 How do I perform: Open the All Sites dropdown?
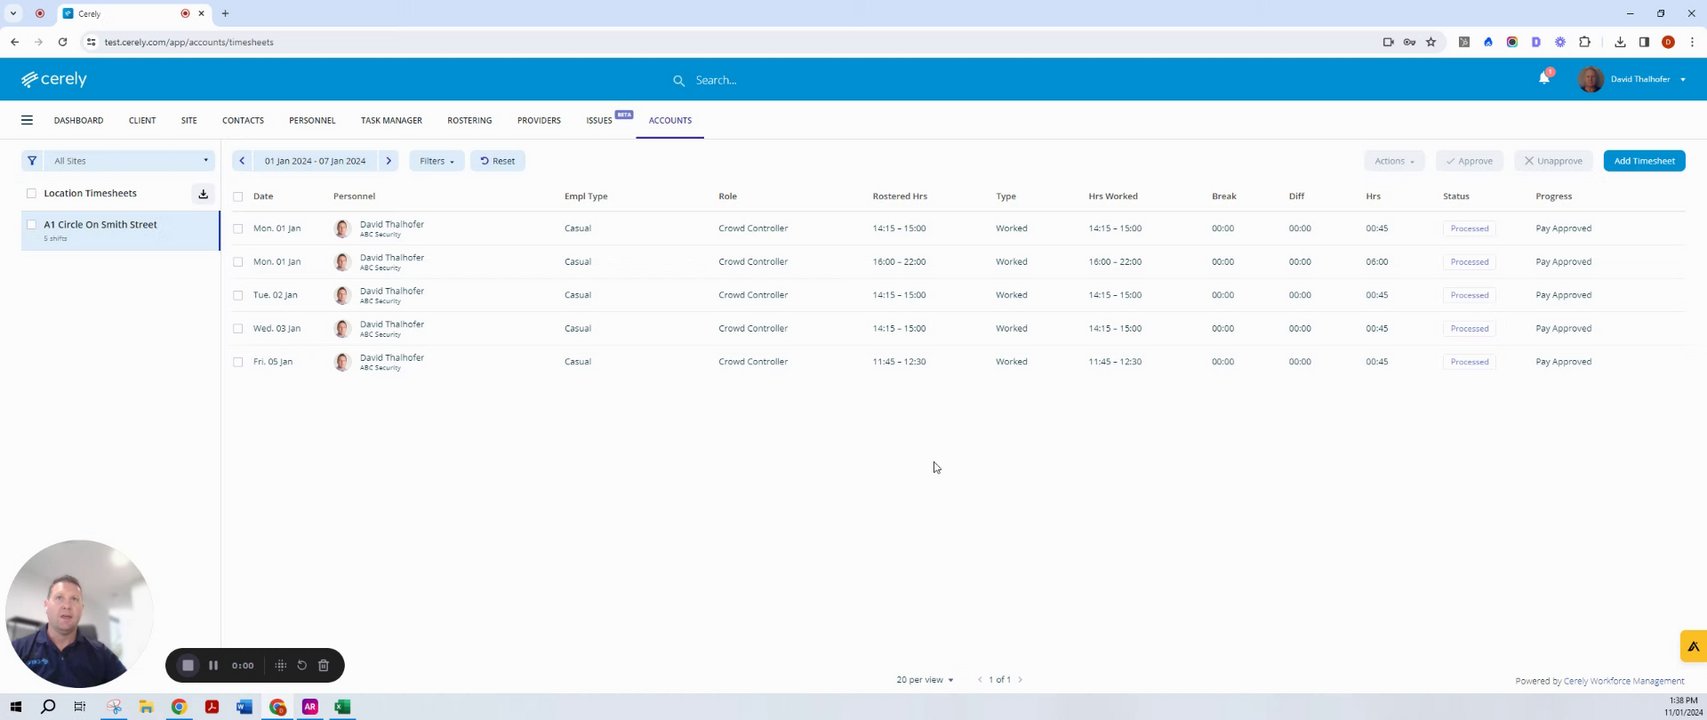(x=130, y=161)
